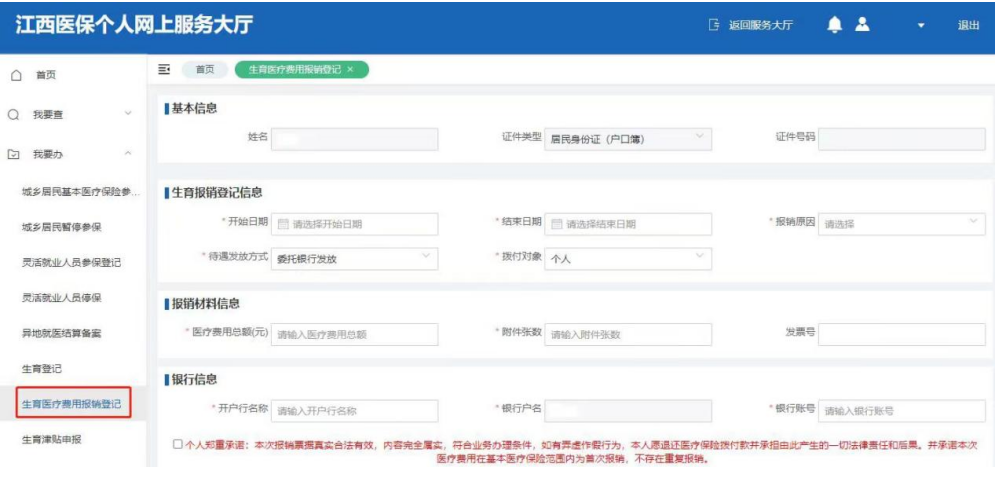Click the 首页 home icon in sidebar
The image size is (995, 484).
[16, 76]
